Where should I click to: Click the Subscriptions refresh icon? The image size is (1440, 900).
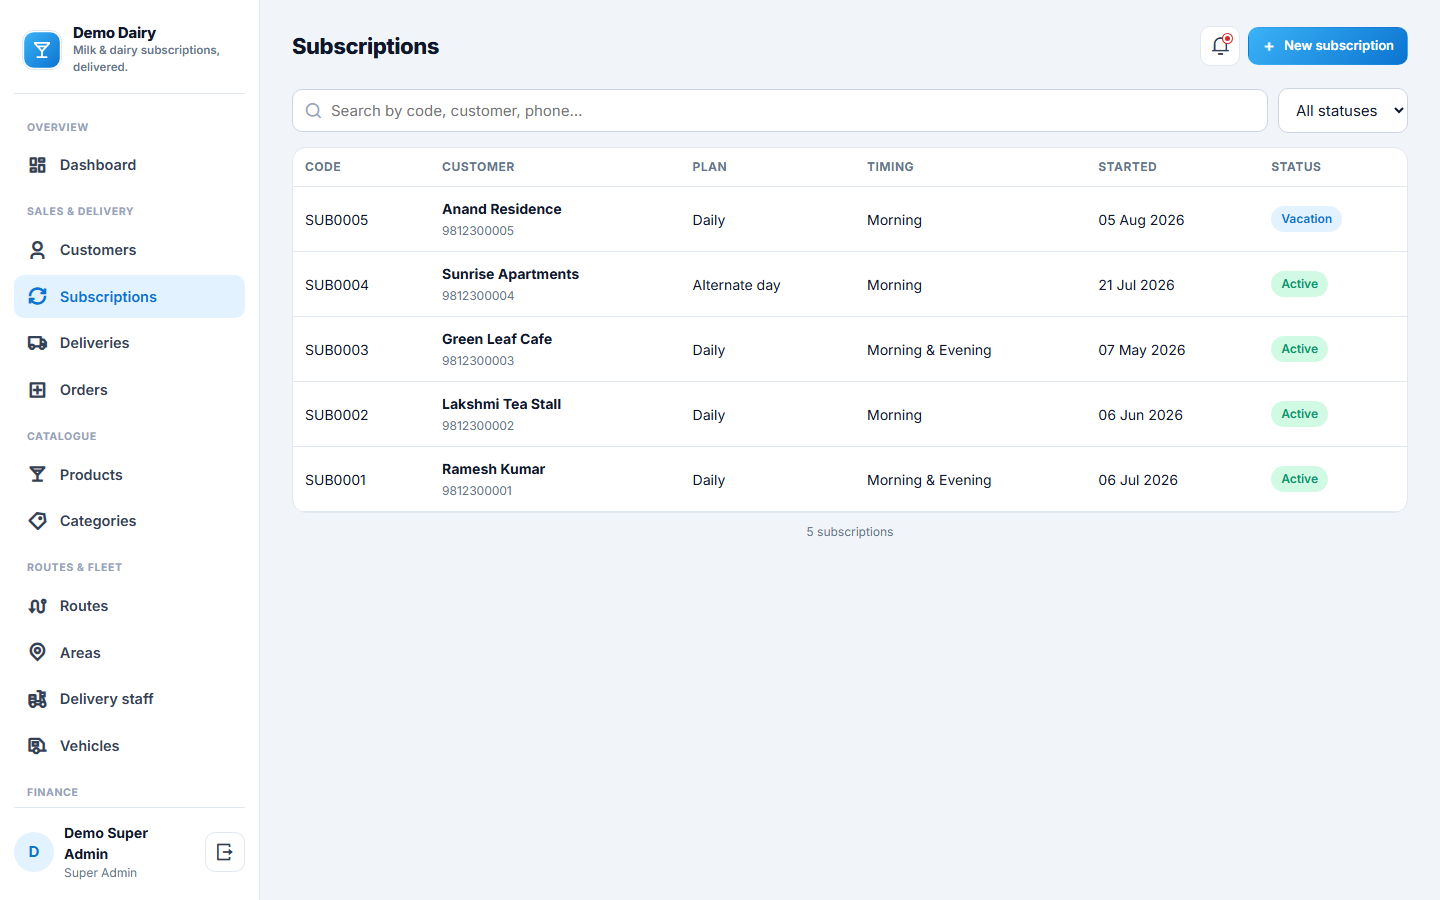click(38, 296)
